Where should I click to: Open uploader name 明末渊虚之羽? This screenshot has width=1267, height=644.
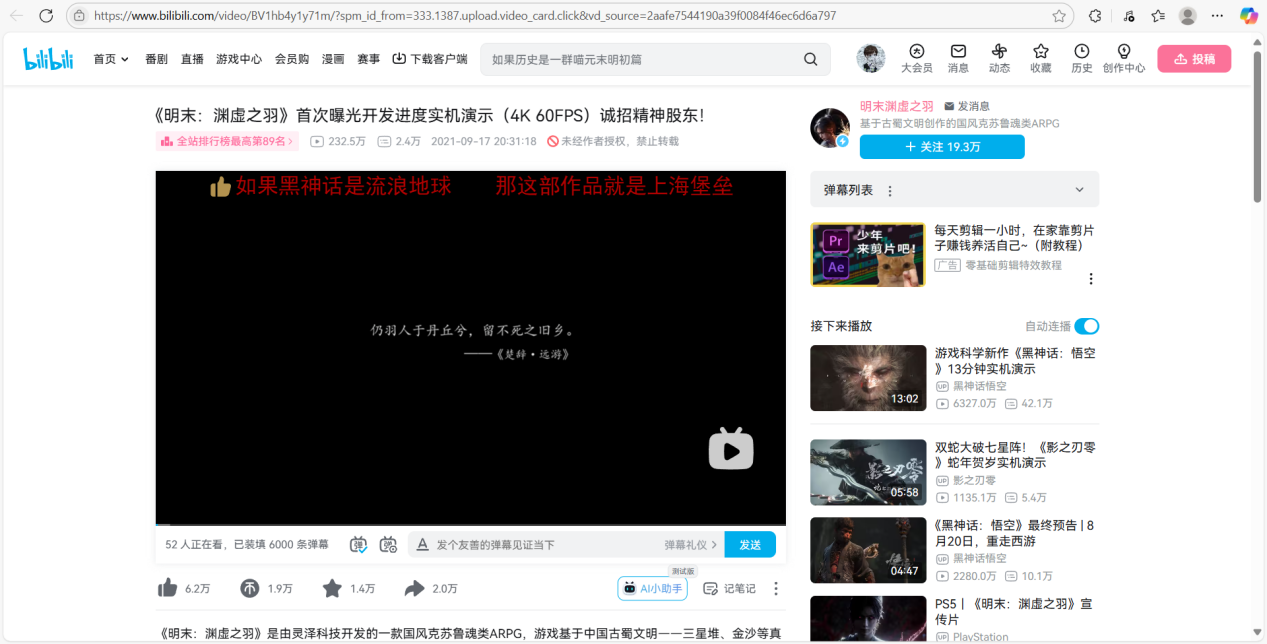point(897,106)
